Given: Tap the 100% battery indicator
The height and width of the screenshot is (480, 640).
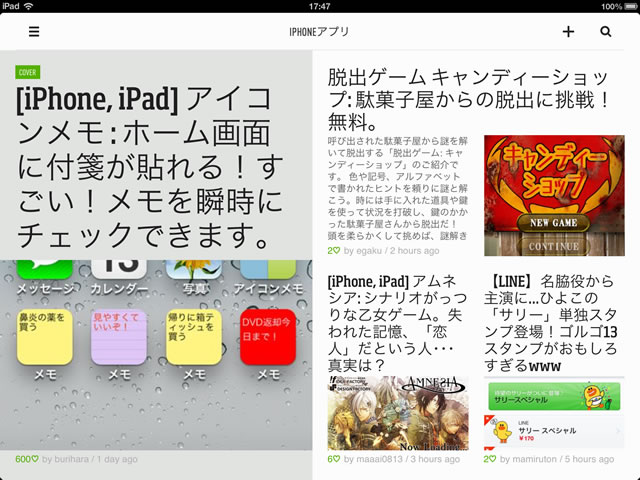Looking at the screenshot, I should point(620,7).
